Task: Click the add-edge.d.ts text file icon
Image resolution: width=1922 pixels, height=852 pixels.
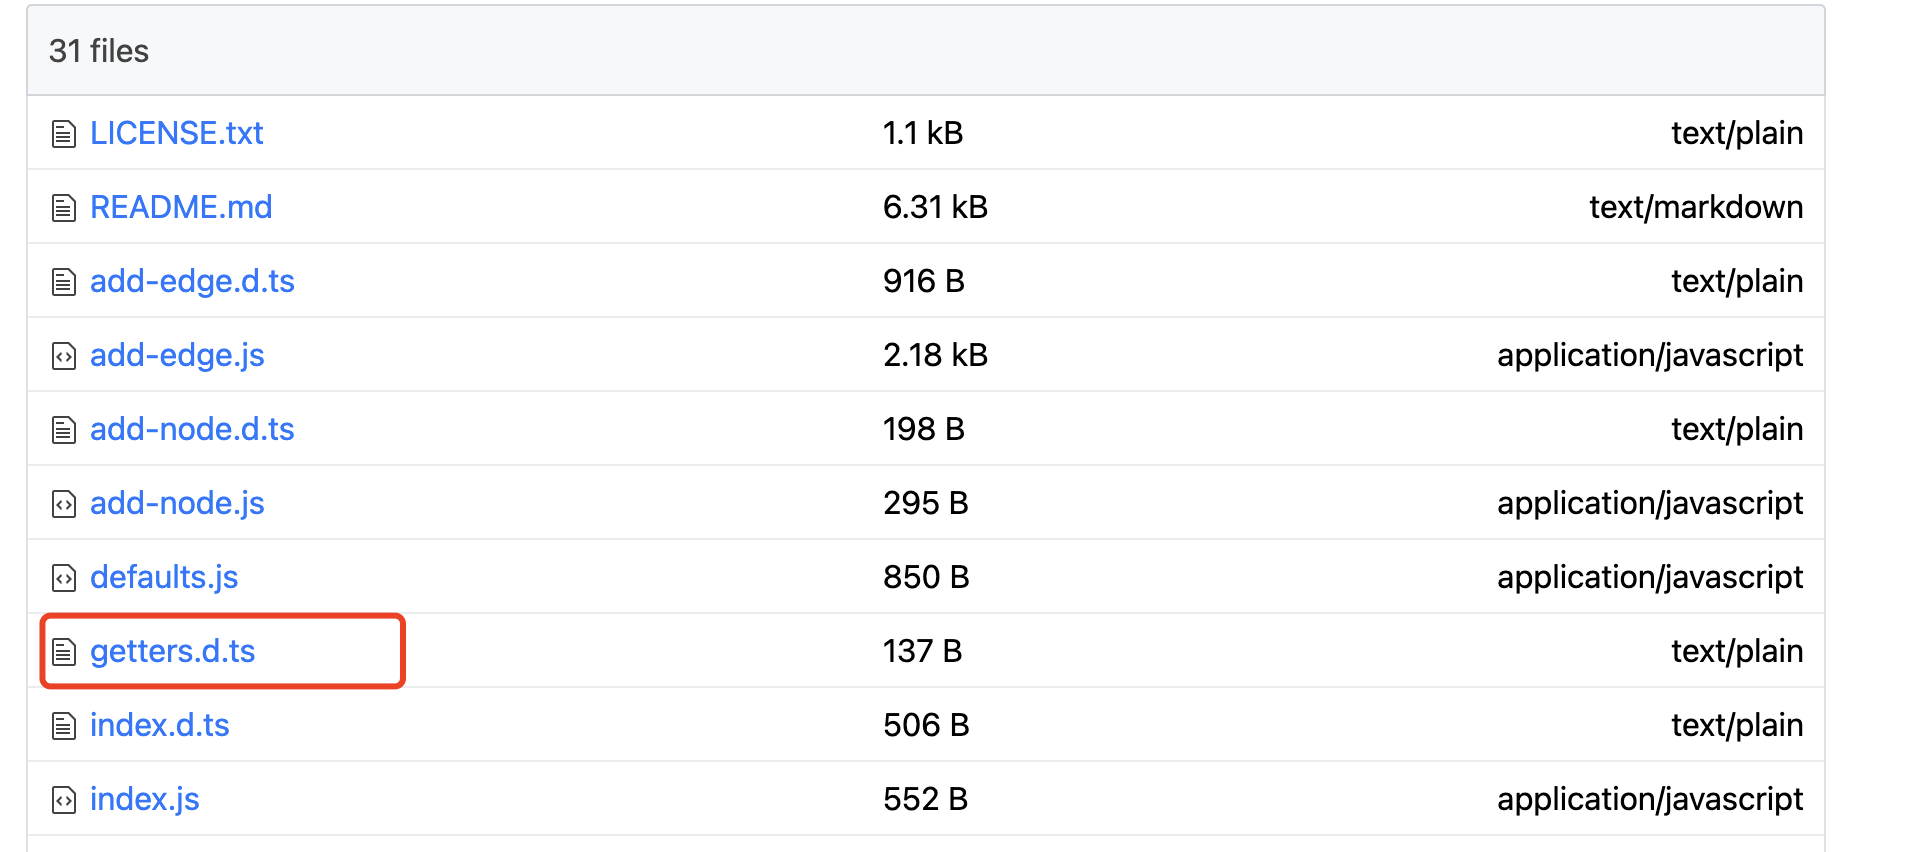Action: pyautogui.click(x=64, y=282)
